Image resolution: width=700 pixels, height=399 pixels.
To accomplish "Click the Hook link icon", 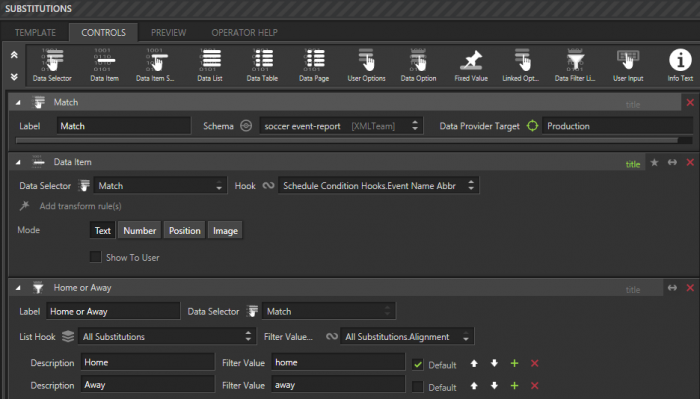I will tap(268, 186).
